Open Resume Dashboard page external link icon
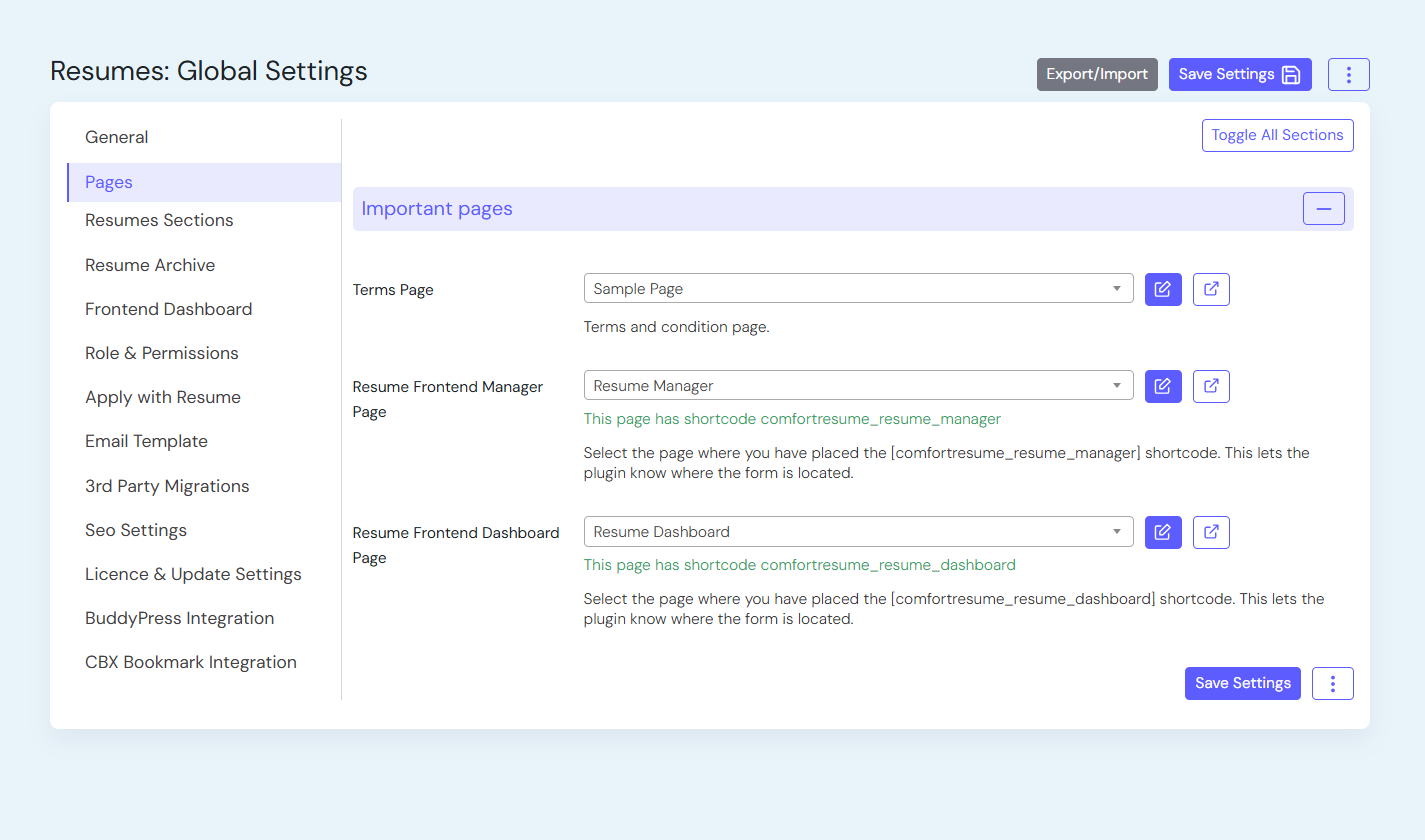The height and width of the screenshot is (840, 1425). [x=1211, y=532]
